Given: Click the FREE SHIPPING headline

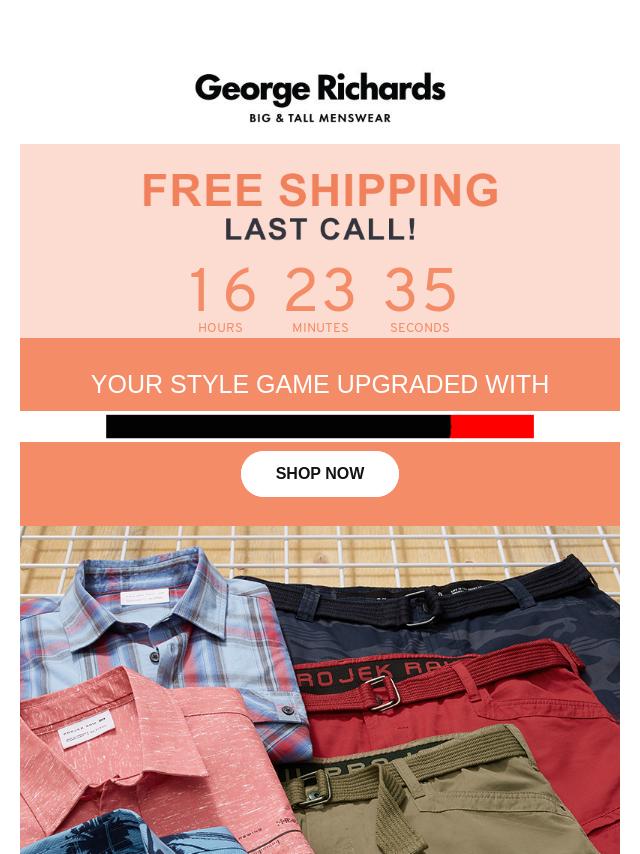Looking at the screenshot, I should click(x=320, y=190).
